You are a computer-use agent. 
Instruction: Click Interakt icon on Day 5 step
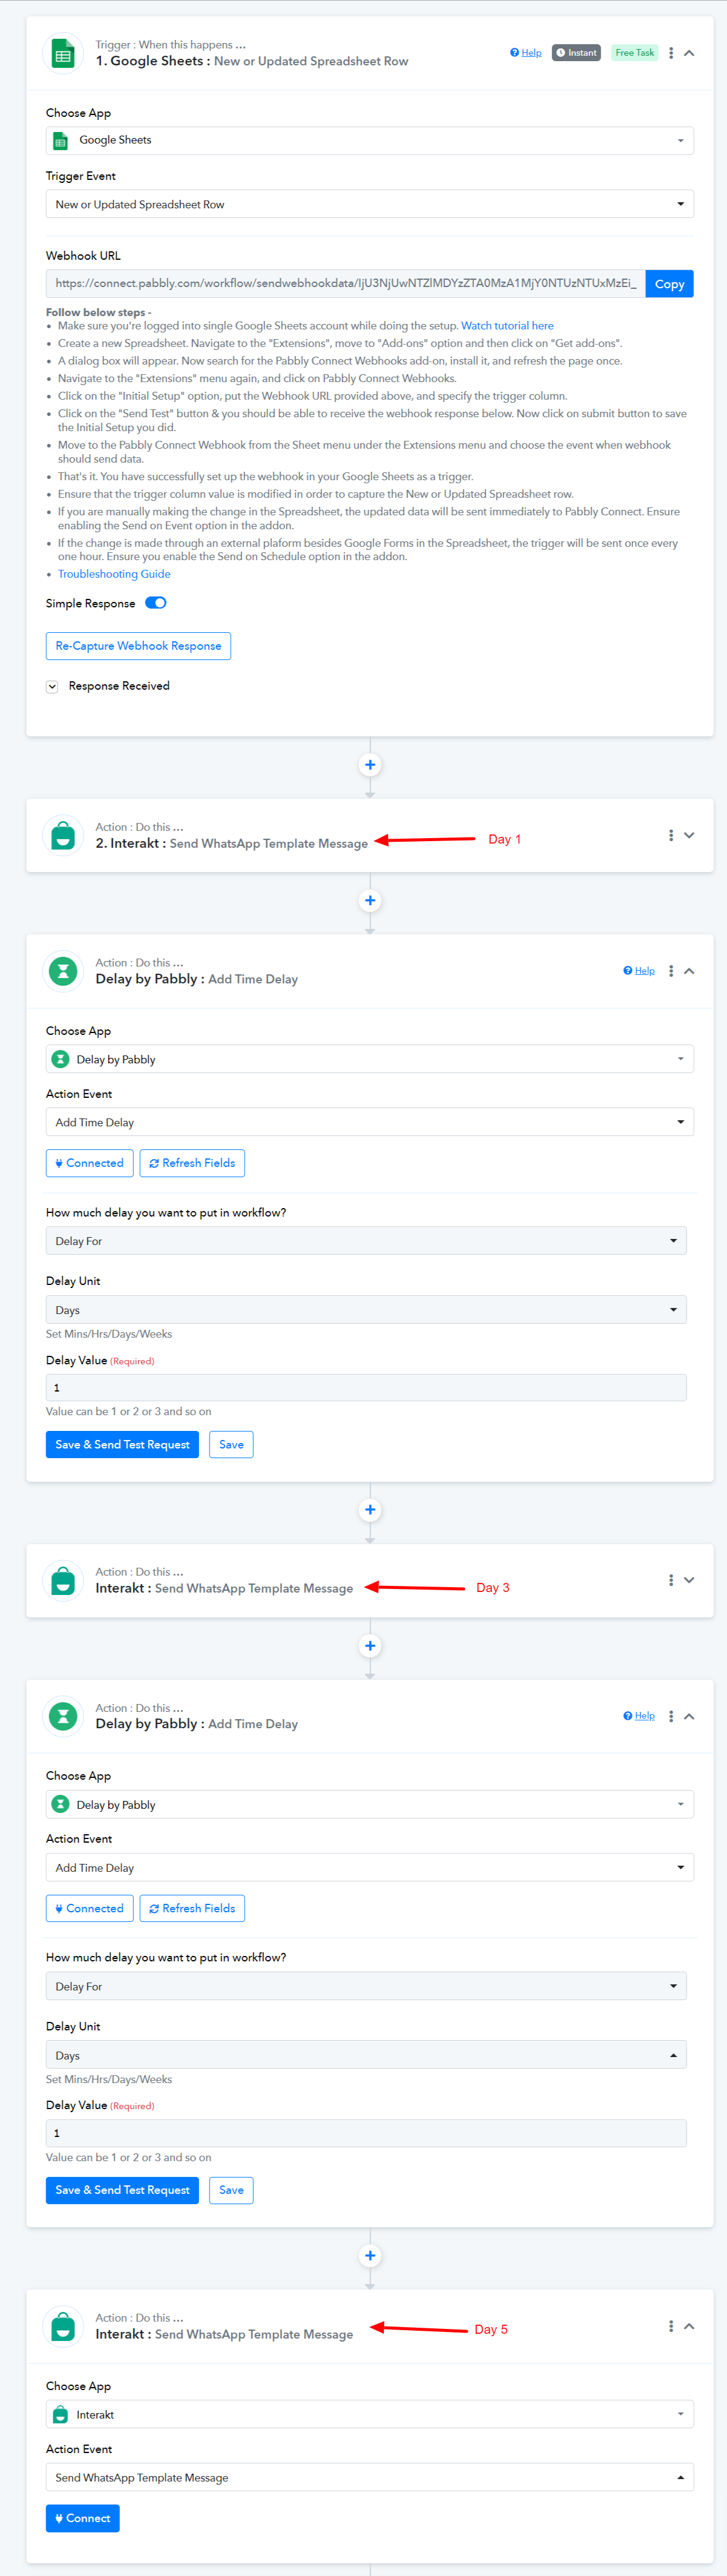click(x=63, y=2327)
